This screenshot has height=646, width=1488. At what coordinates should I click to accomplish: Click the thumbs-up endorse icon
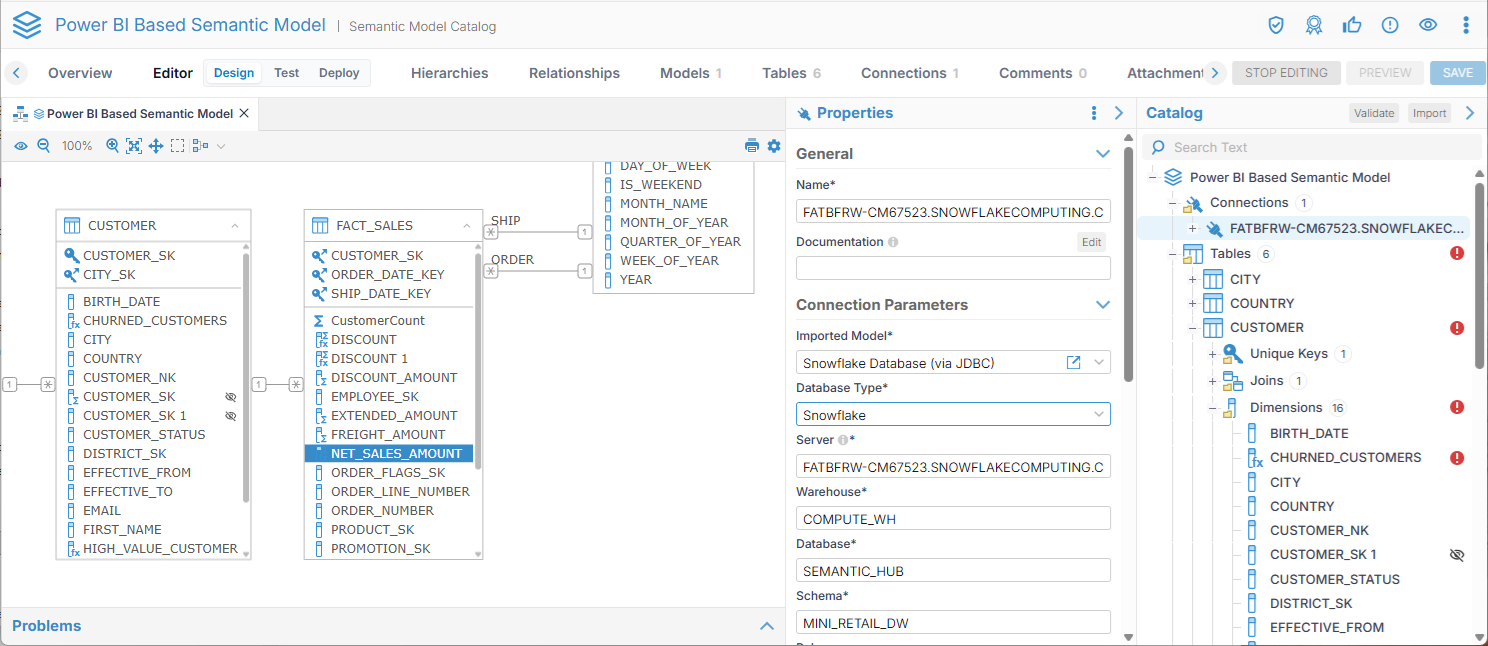tap(1352, 25)
